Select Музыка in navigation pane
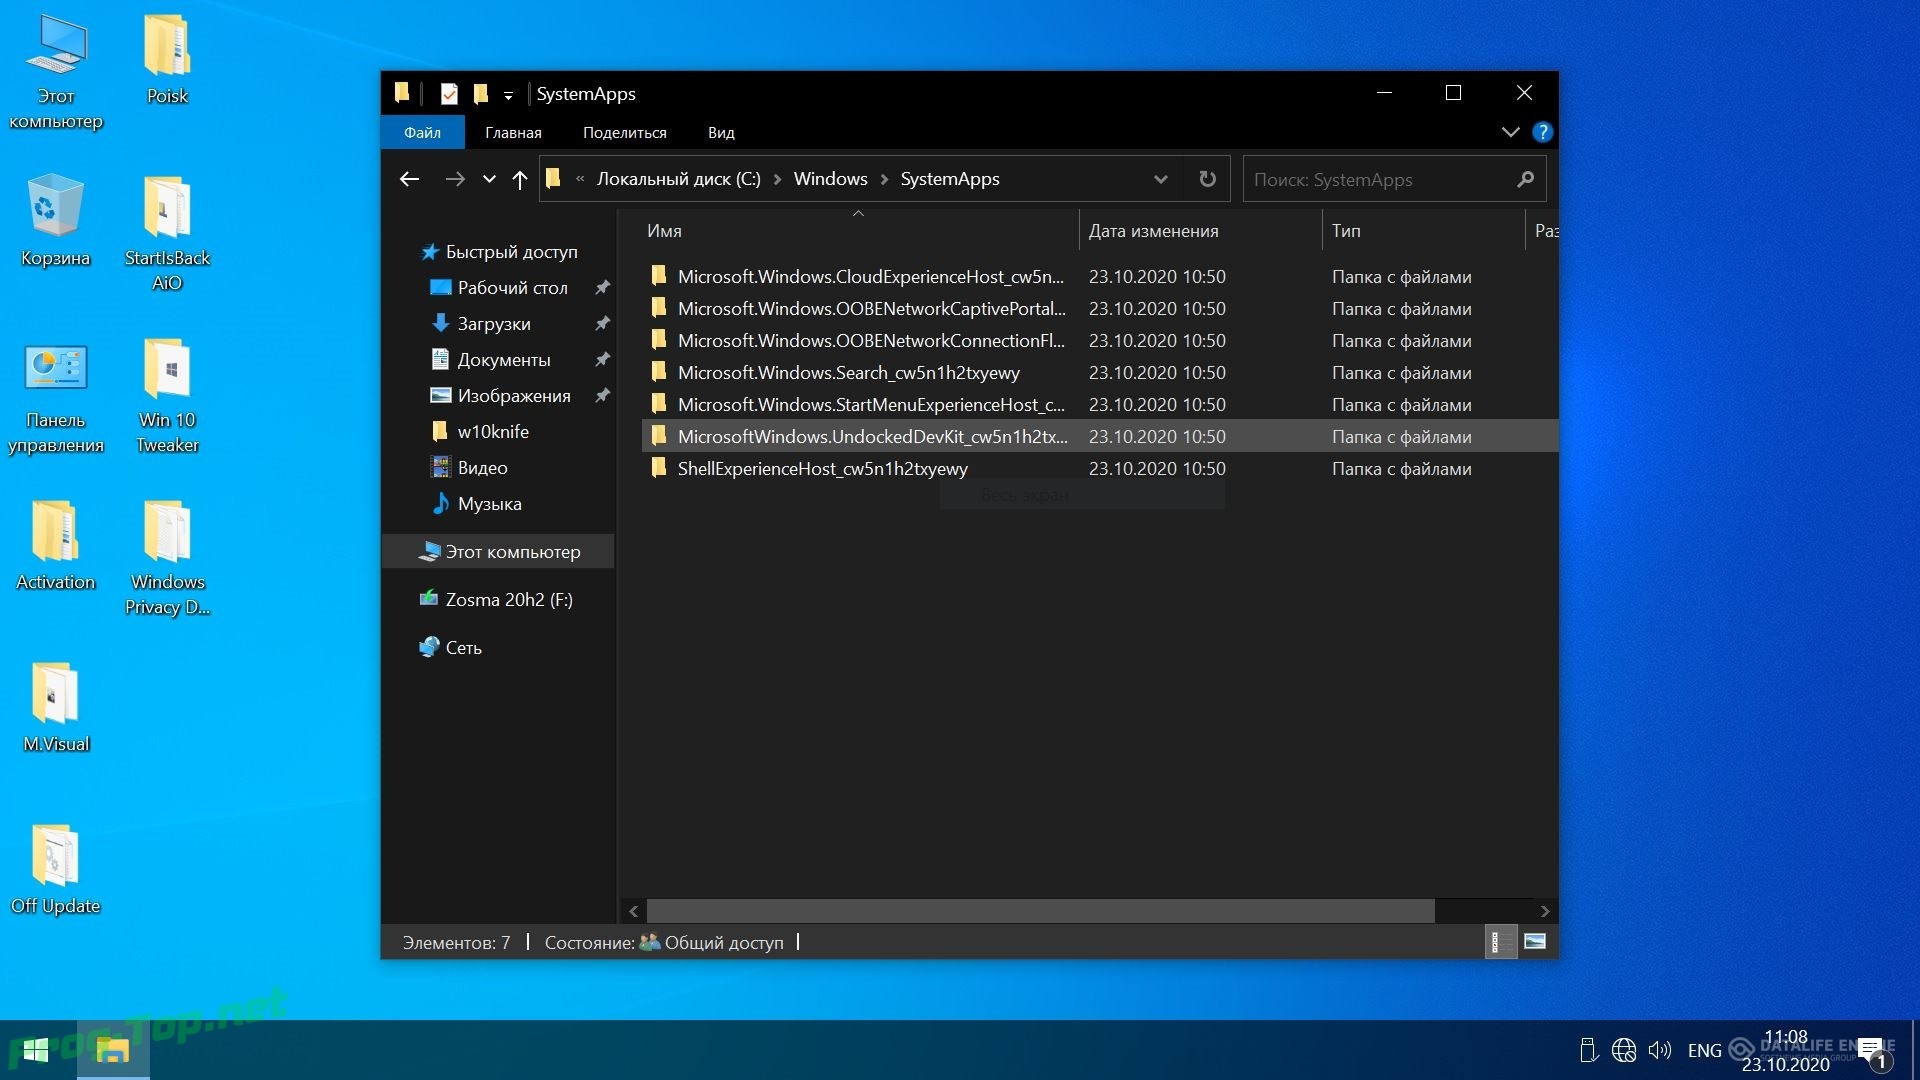The image size is (1920, 1080). tap(476, 504)
